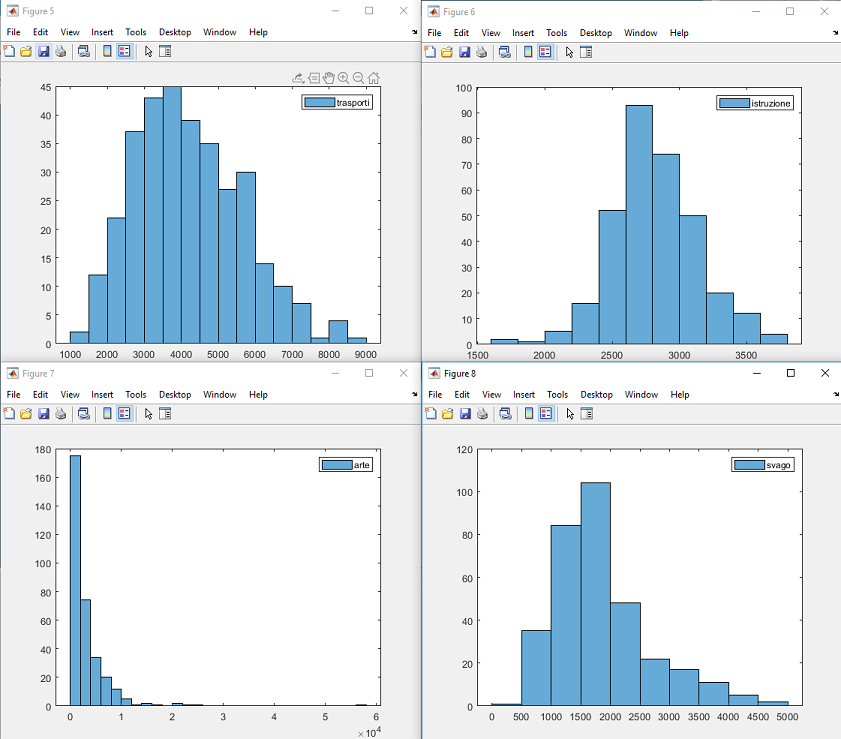Click export axes icon above trasporti plot
The width and height of the screenshot is (841, 739).
point(298,78)
